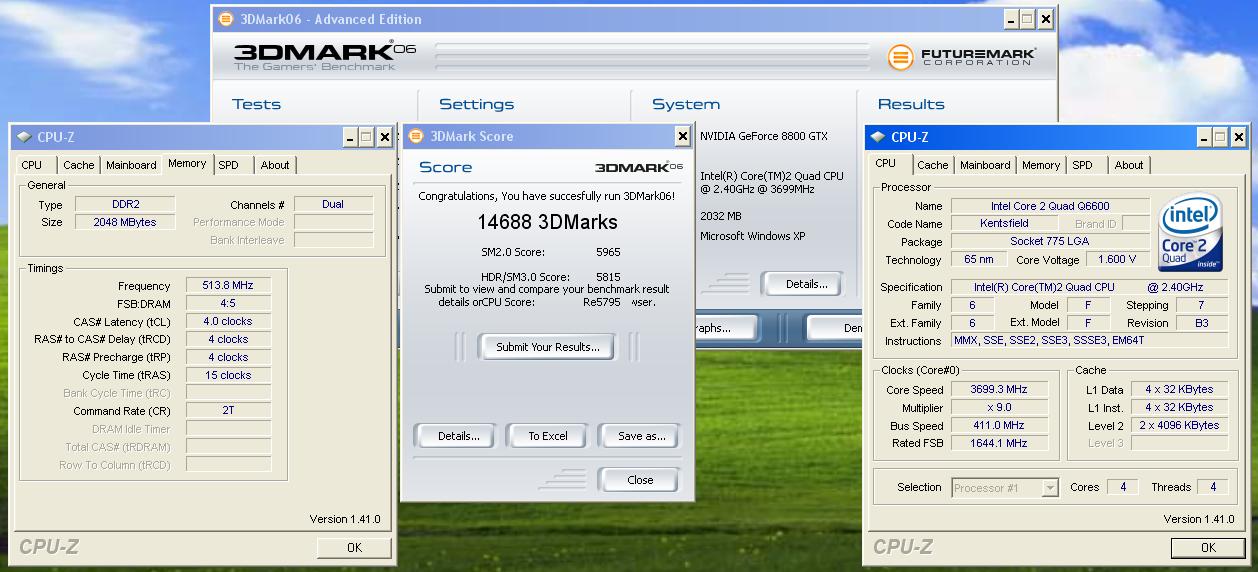The width and height of the screenshot is (1258, 572).
Task: Switch to CPU tab in left CPU-Z window
Action: pyautogui.click(x=32, y=165)
